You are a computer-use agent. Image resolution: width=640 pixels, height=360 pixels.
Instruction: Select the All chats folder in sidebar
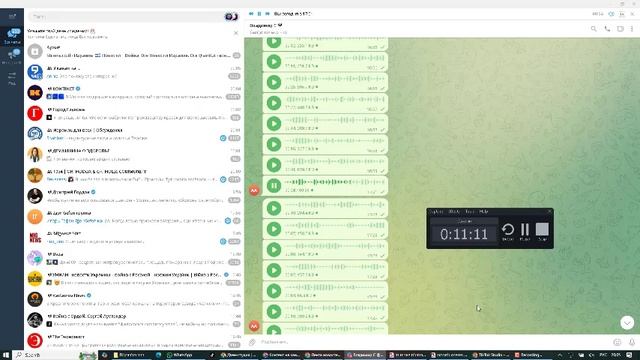(x=12, y=36)
